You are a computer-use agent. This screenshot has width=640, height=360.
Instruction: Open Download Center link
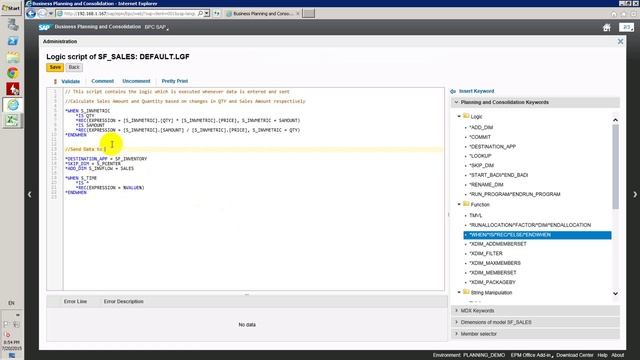[x=575, y=355]
